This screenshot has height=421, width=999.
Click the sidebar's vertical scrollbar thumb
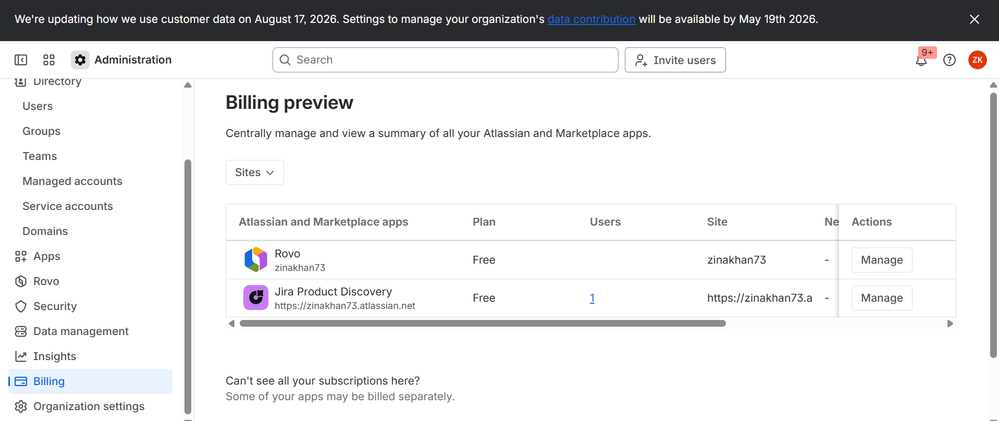(187, 287)
